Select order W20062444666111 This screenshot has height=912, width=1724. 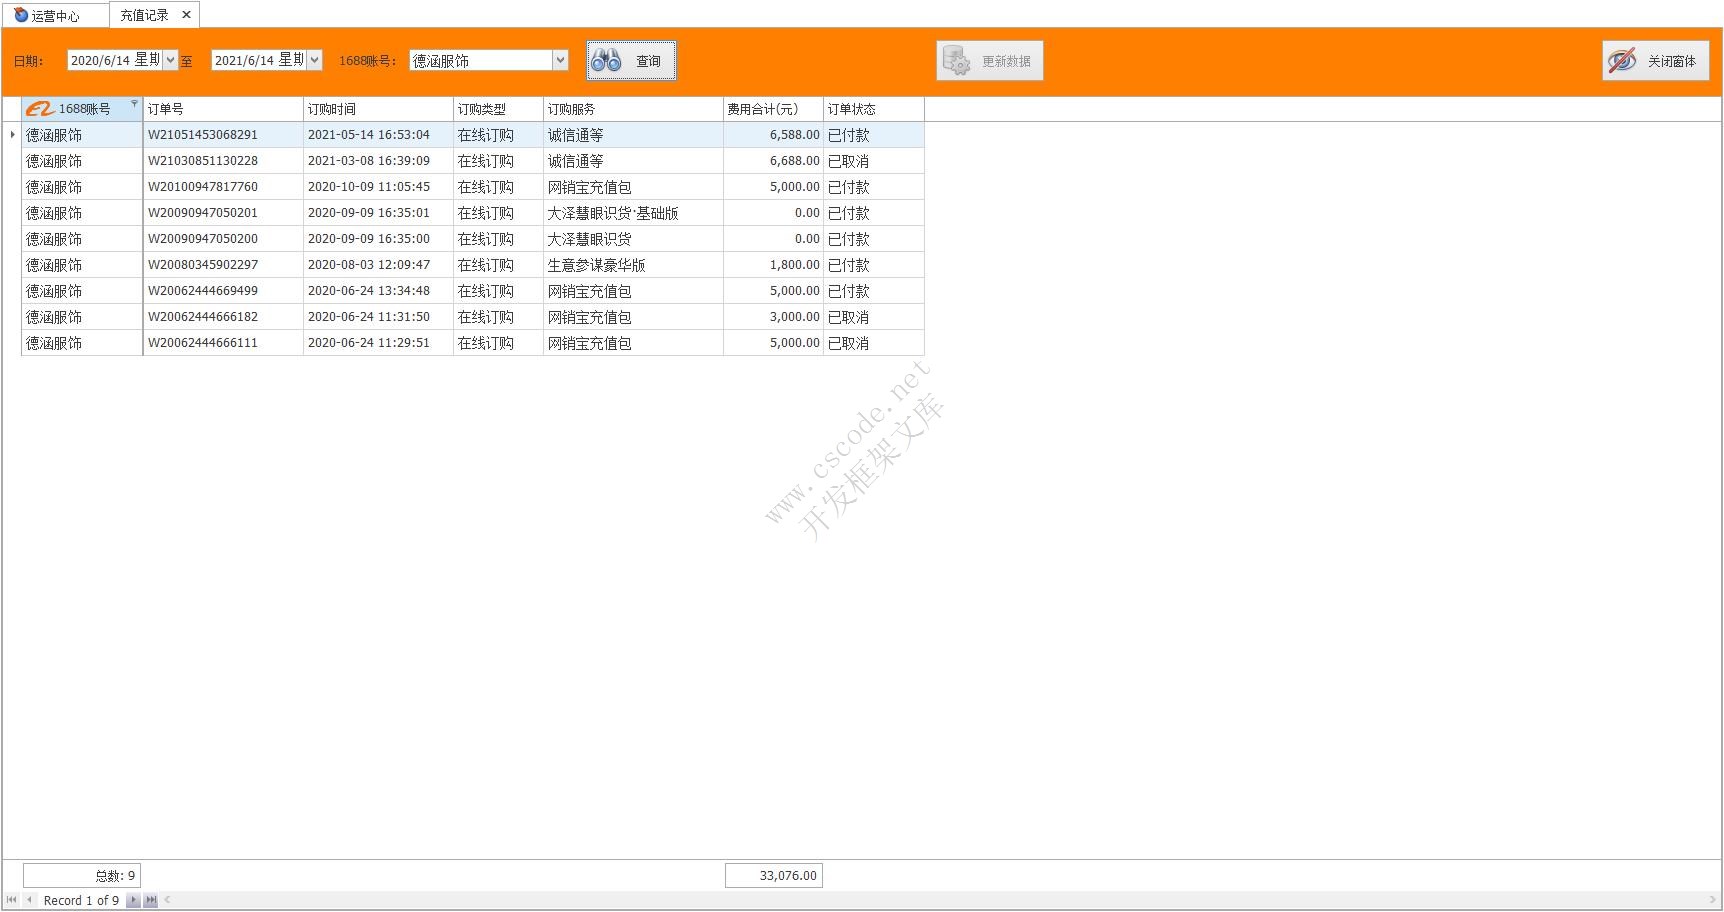[223, 343]
